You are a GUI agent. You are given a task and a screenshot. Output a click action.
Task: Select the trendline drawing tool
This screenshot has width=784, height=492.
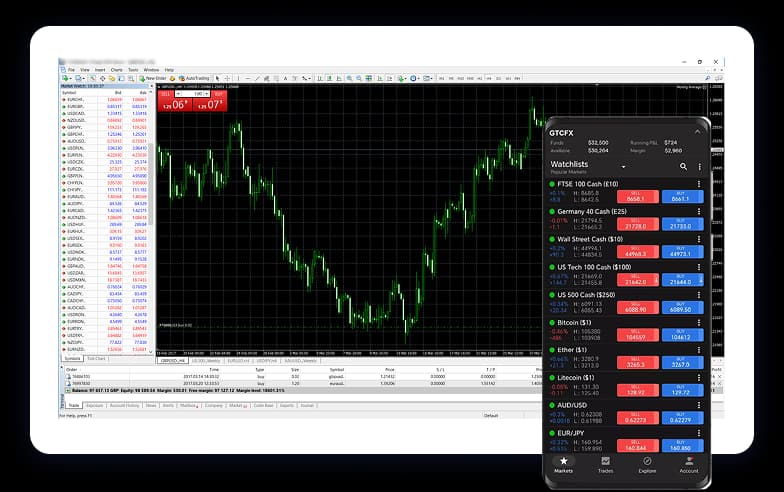click(257, 78)
